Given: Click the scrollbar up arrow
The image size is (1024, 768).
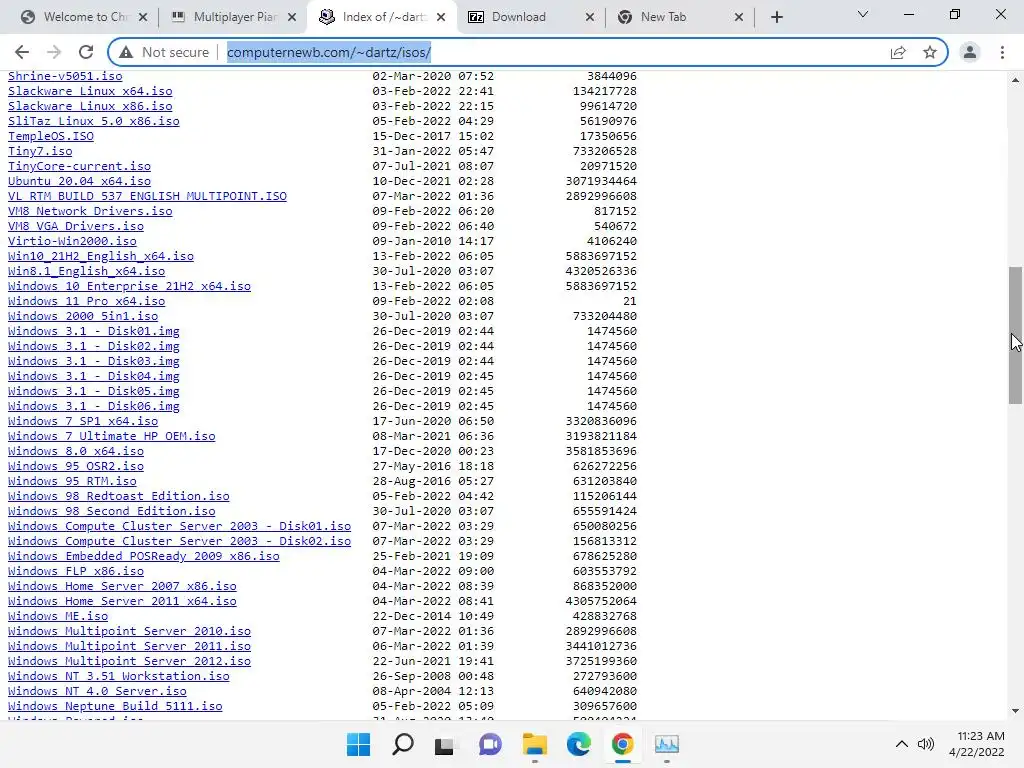Looking at the screenshot, I should 1015,80.
